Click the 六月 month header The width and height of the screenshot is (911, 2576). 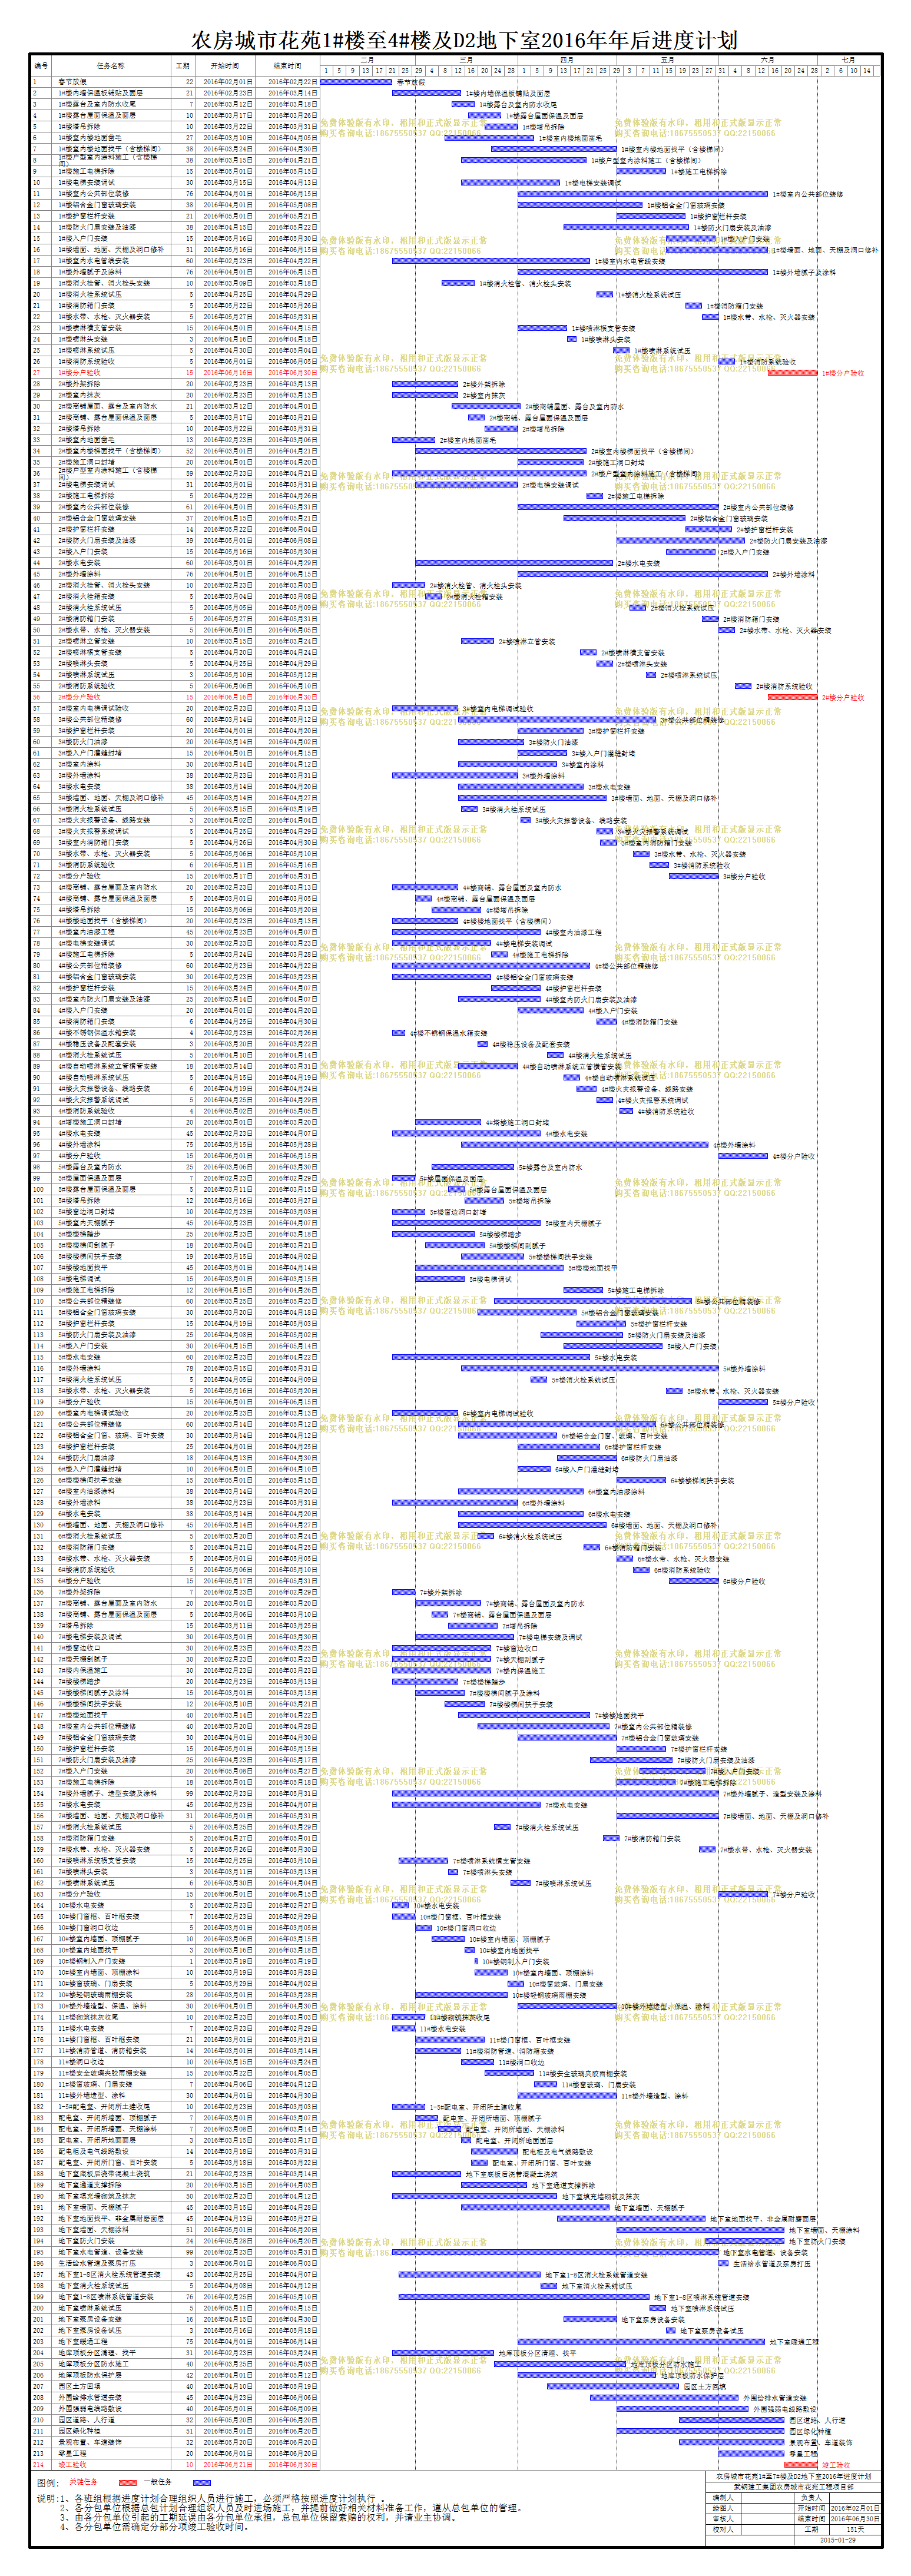coord(767,60)
